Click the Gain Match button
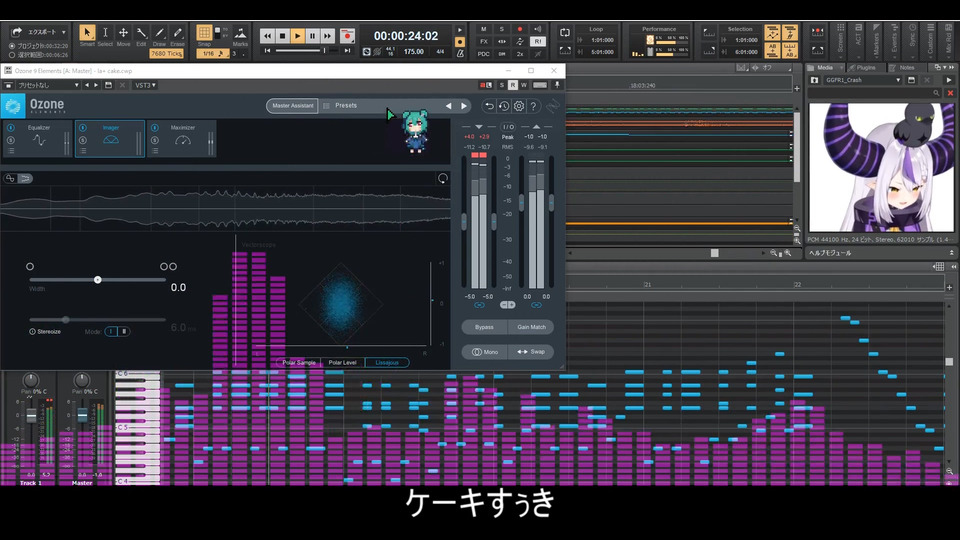The height and width of the screenshot is (540, 960). [x=531, y=327]
